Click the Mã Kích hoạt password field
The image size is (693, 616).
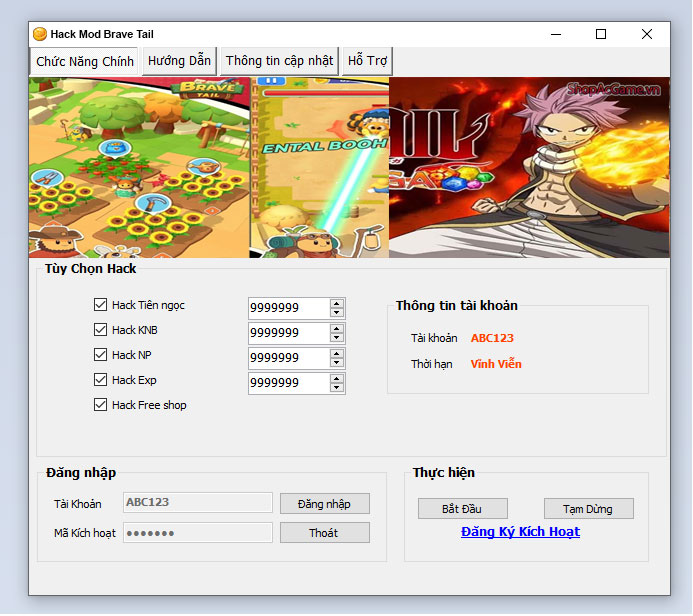click(198, 533)
